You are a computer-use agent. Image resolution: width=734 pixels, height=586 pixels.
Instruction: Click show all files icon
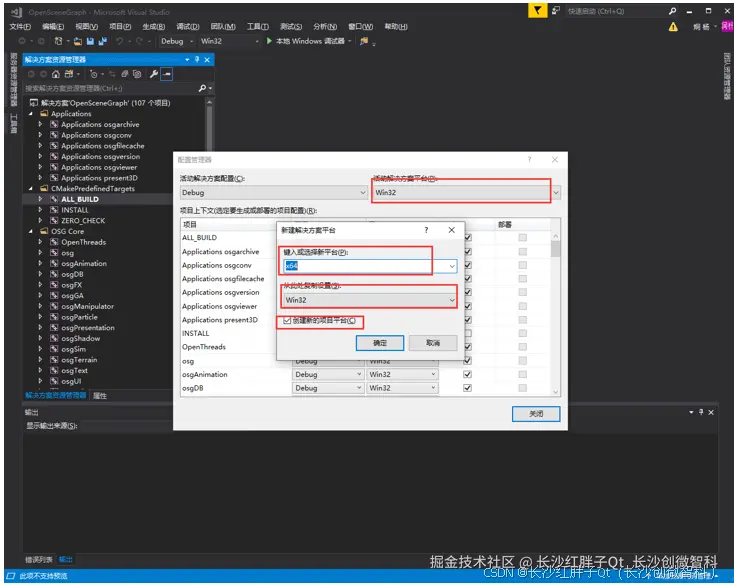tap(137, 74)
